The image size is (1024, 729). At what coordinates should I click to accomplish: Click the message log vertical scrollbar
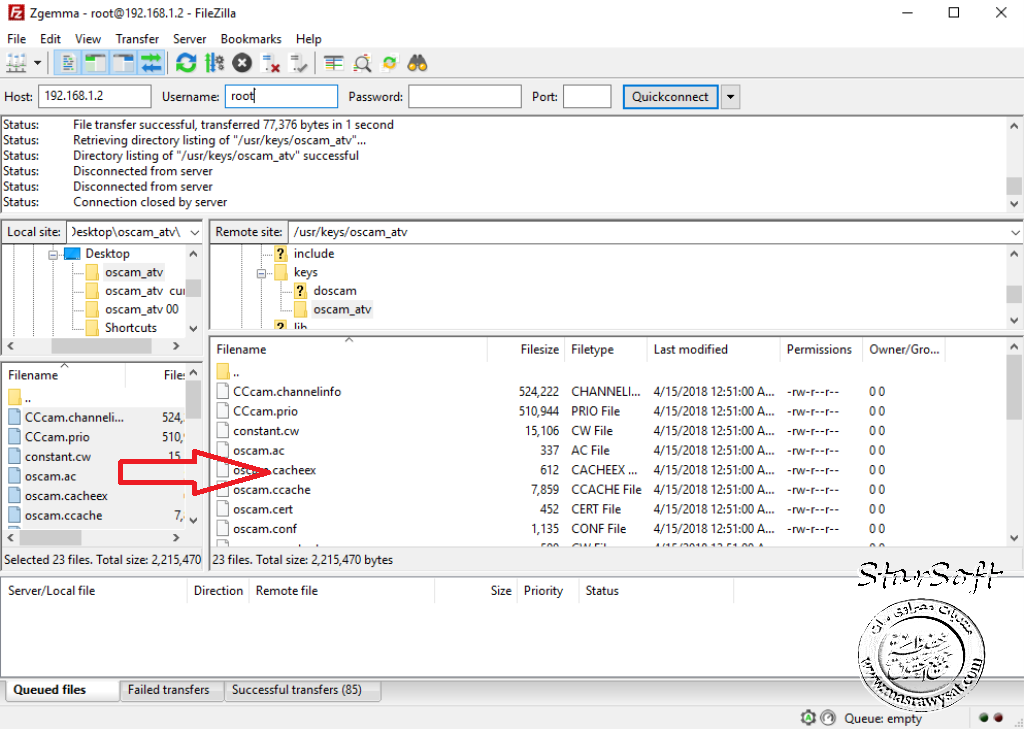tap(1014, 164)
